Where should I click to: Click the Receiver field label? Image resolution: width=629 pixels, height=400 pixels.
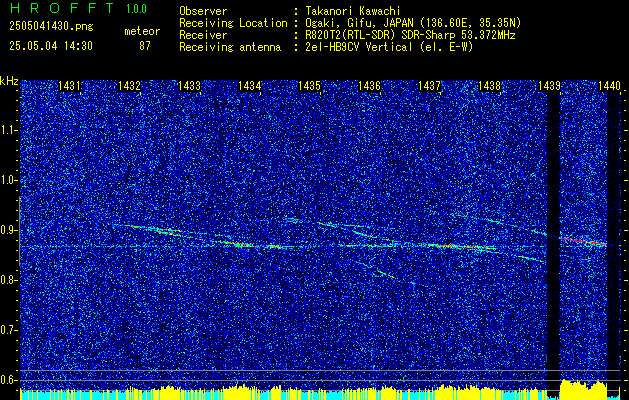203,35
